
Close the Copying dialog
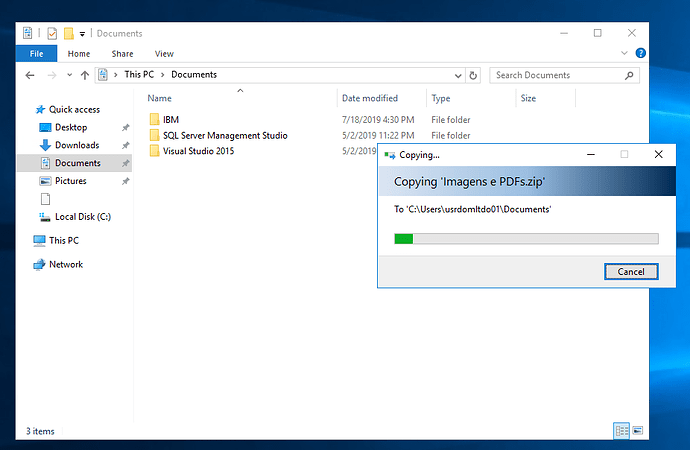[658, 154]
